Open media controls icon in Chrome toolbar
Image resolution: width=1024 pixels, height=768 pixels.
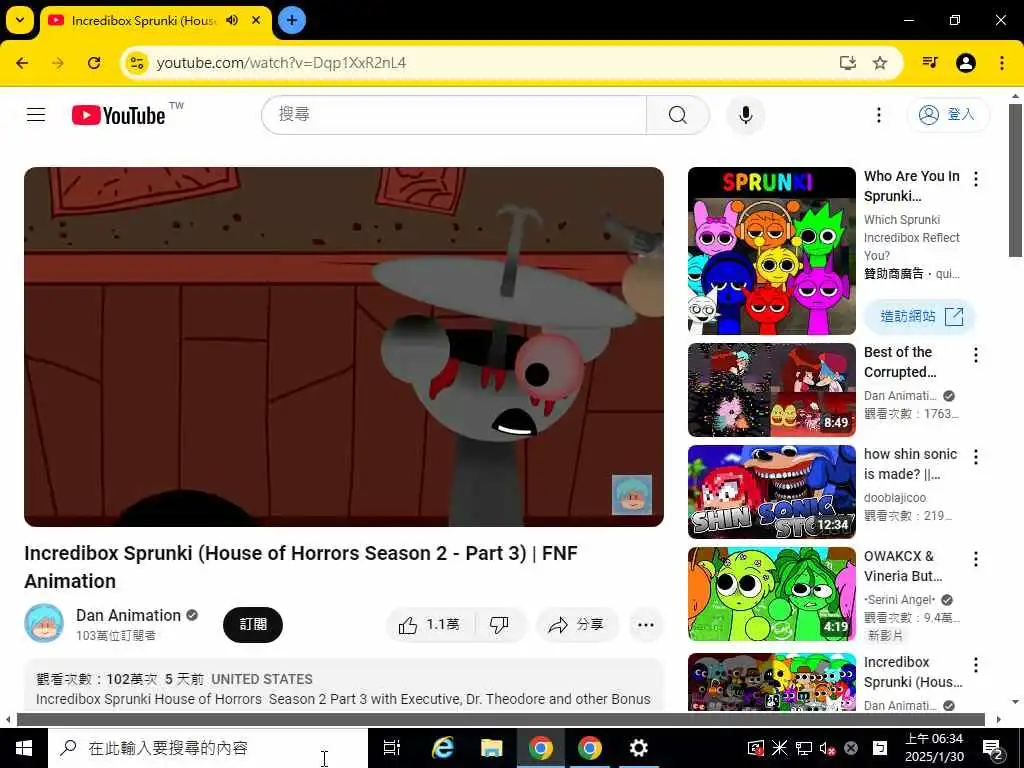930,63
